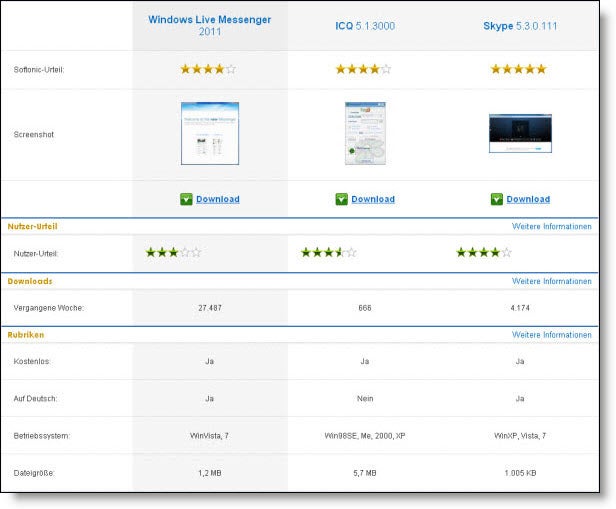Click the Softonic gold star rating for Skype
The width and height of the screenshot is (616, 509).
[518, 69]
